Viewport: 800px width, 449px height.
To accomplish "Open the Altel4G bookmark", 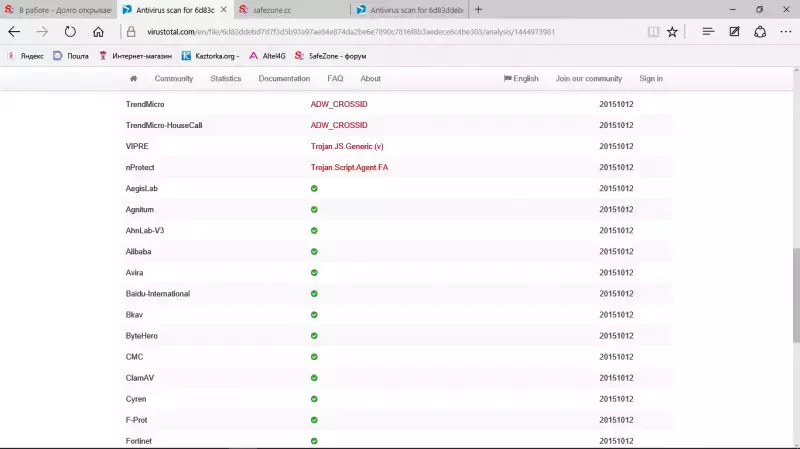I will click(267, 56).
